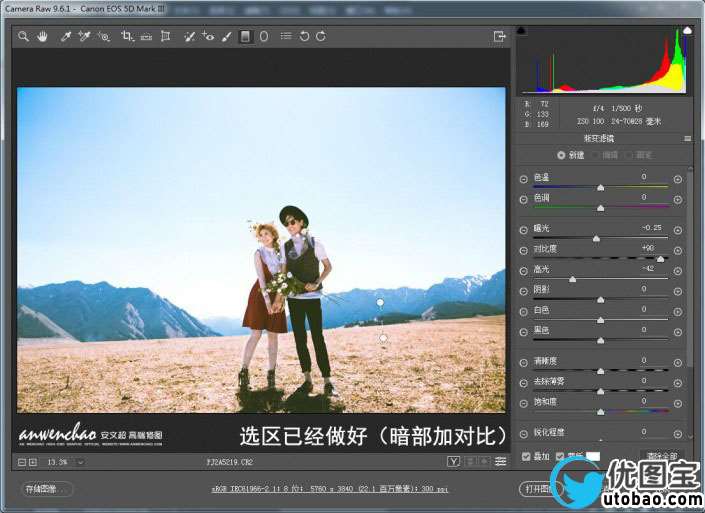This screenshot has width=705, height=513.
Task: Choose the Graduated Filter tool
Action: coord(246,37)
